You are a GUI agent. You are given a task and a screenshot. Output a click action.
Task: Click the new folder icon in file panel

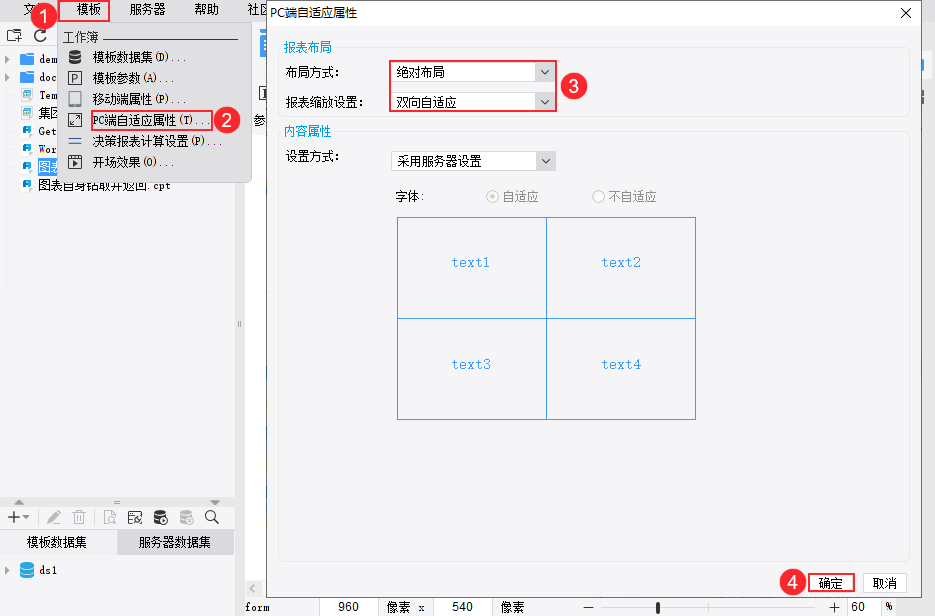[x=14, y=35]
